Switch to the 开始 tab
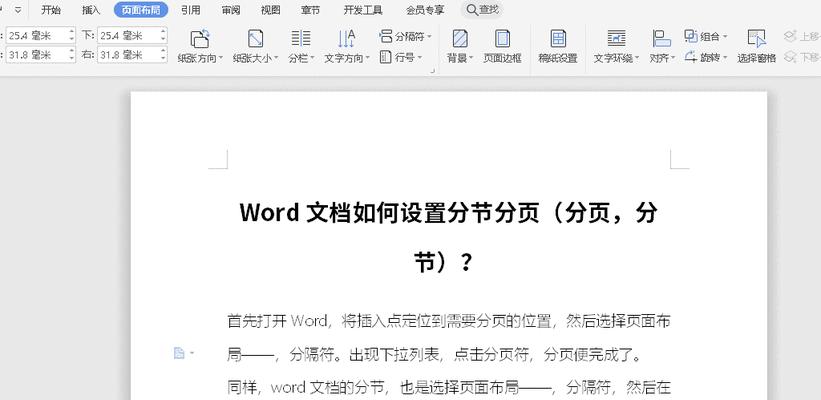This screenshot has width=821, height=400. pos(51,10)
